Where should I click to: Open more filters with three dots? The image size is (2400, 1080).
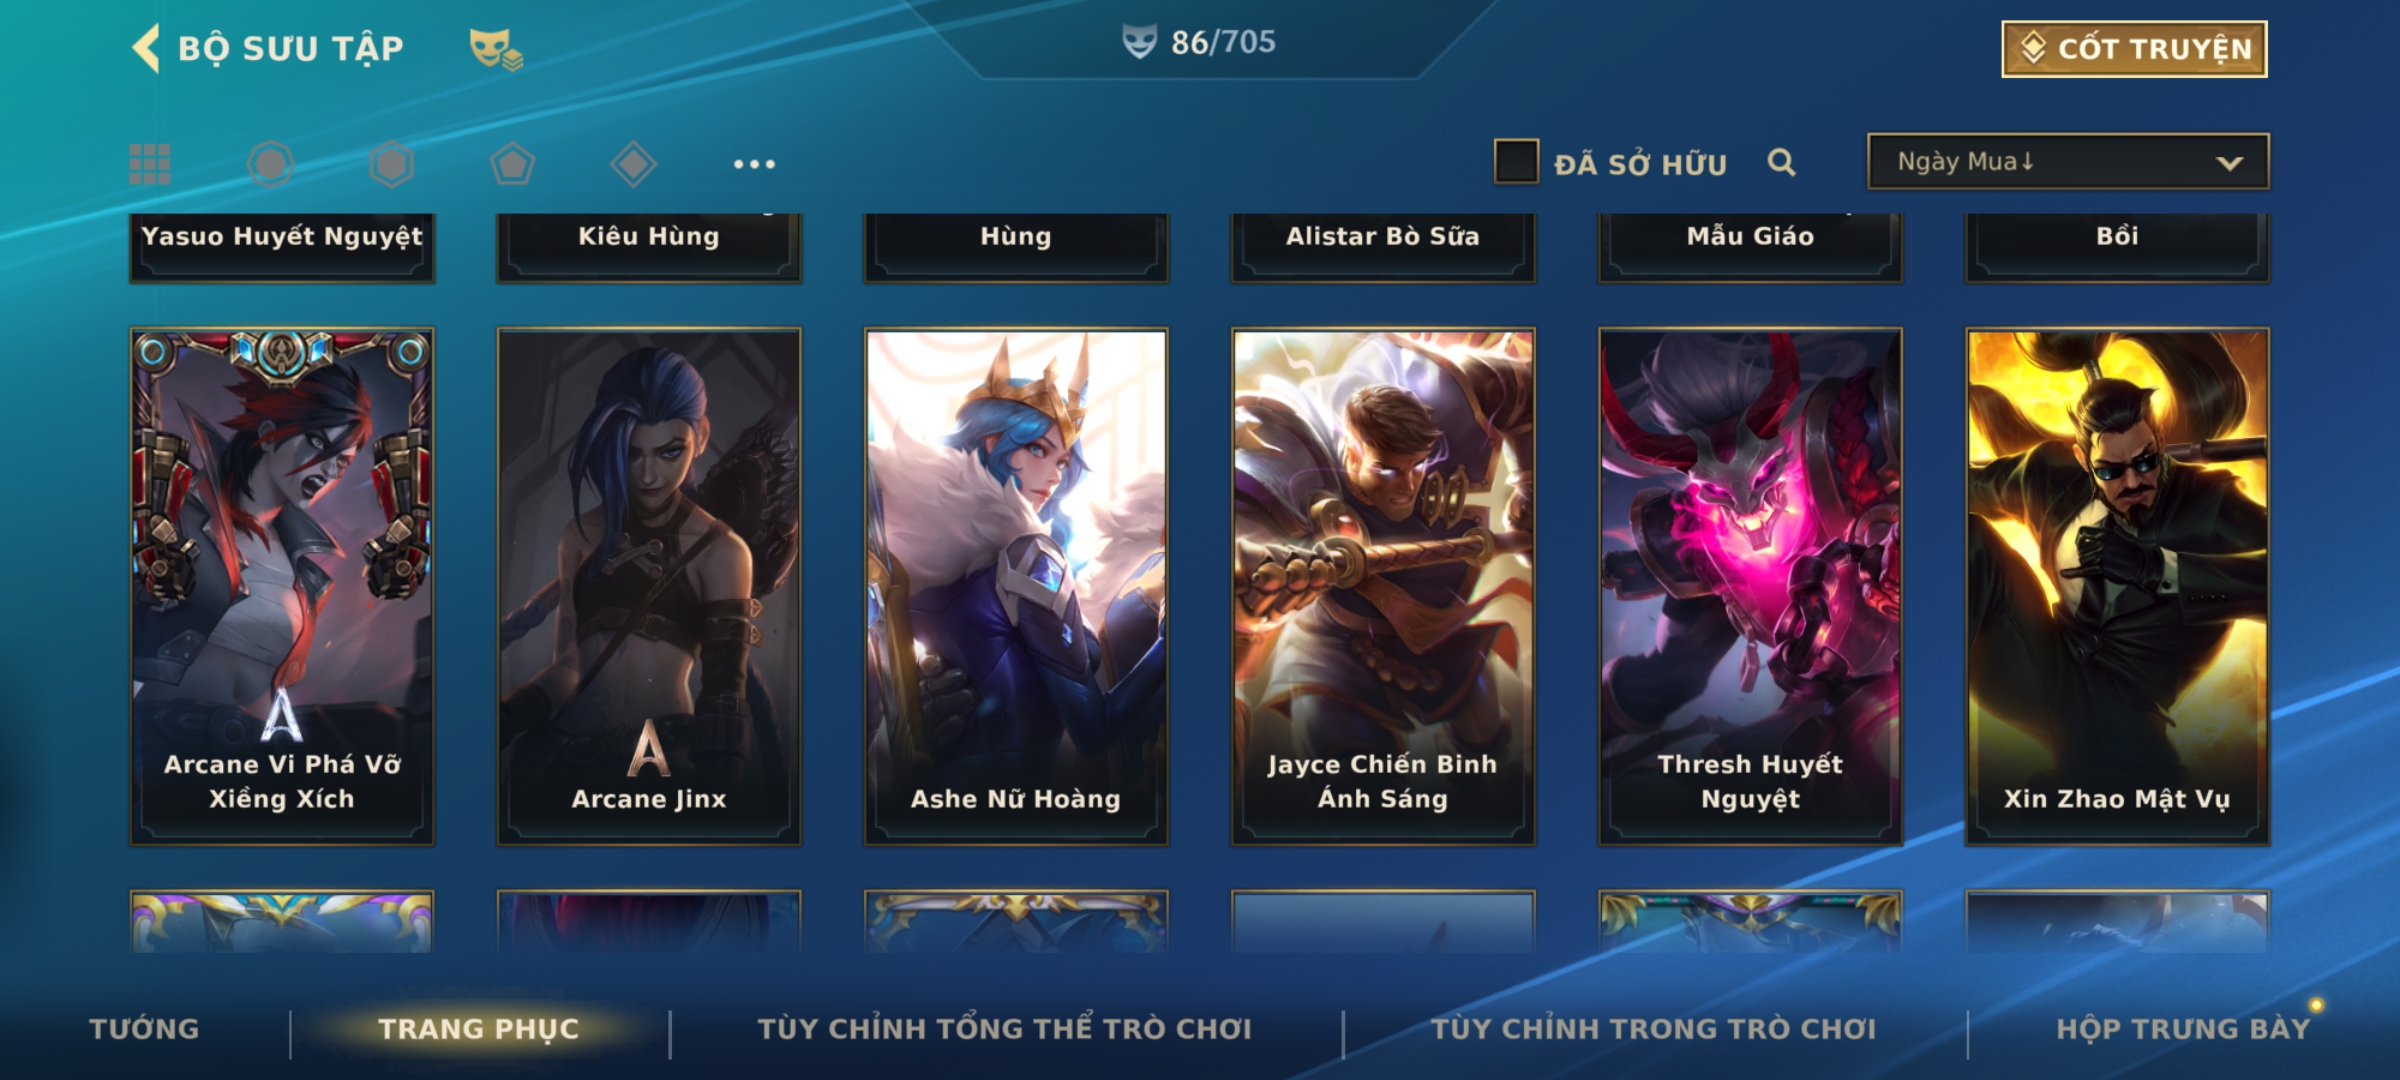(x=754, y=164)
